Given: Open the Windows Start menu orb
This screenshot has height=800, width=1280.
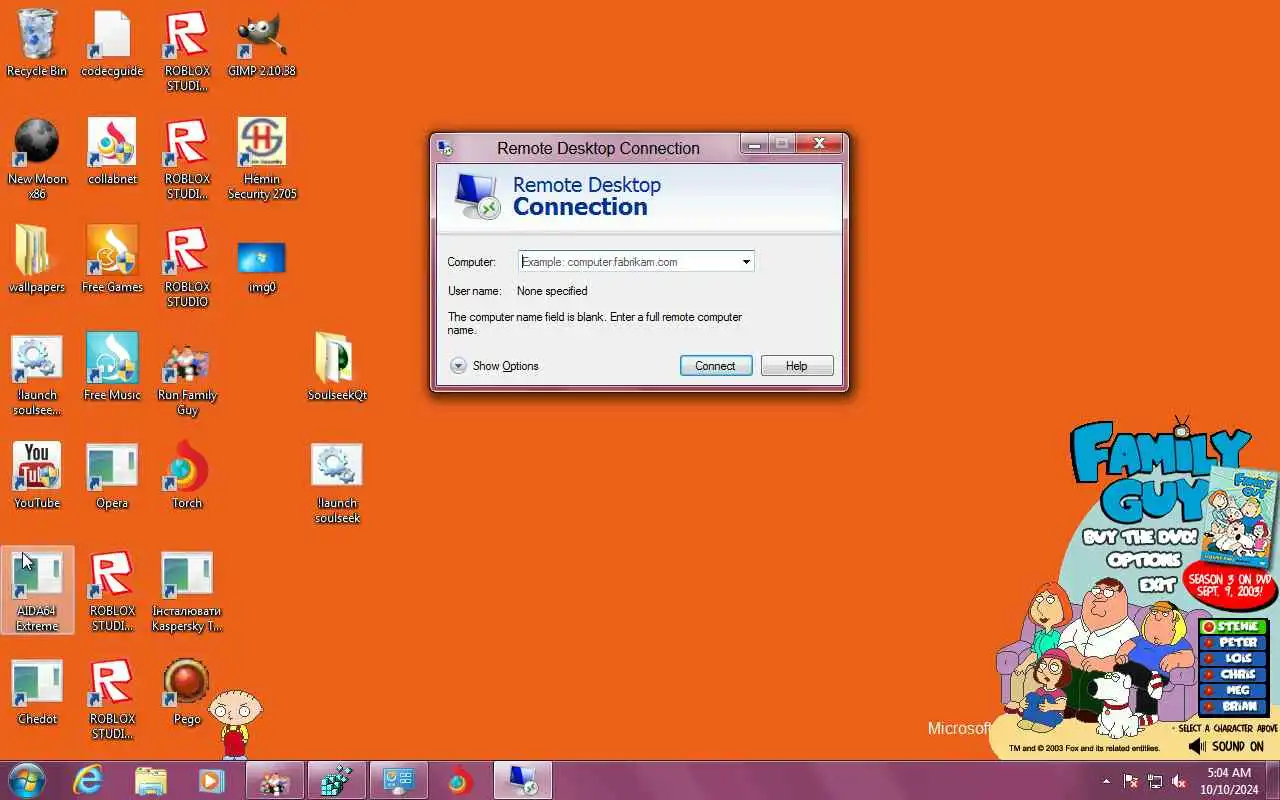Looking at the screenshot, I should 26,780.
